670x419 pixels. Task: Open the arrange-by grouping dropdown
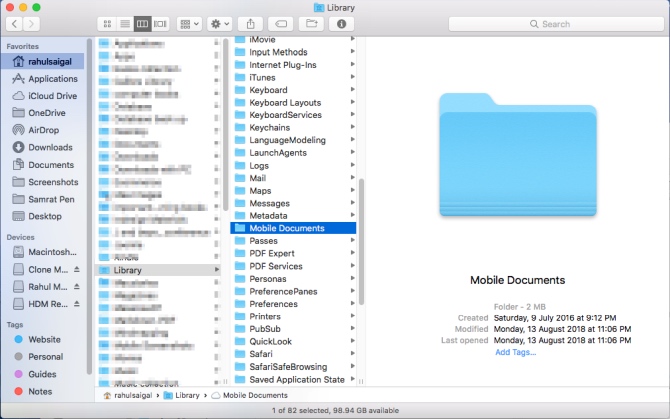pyautogui.click(x=188, y=23)
